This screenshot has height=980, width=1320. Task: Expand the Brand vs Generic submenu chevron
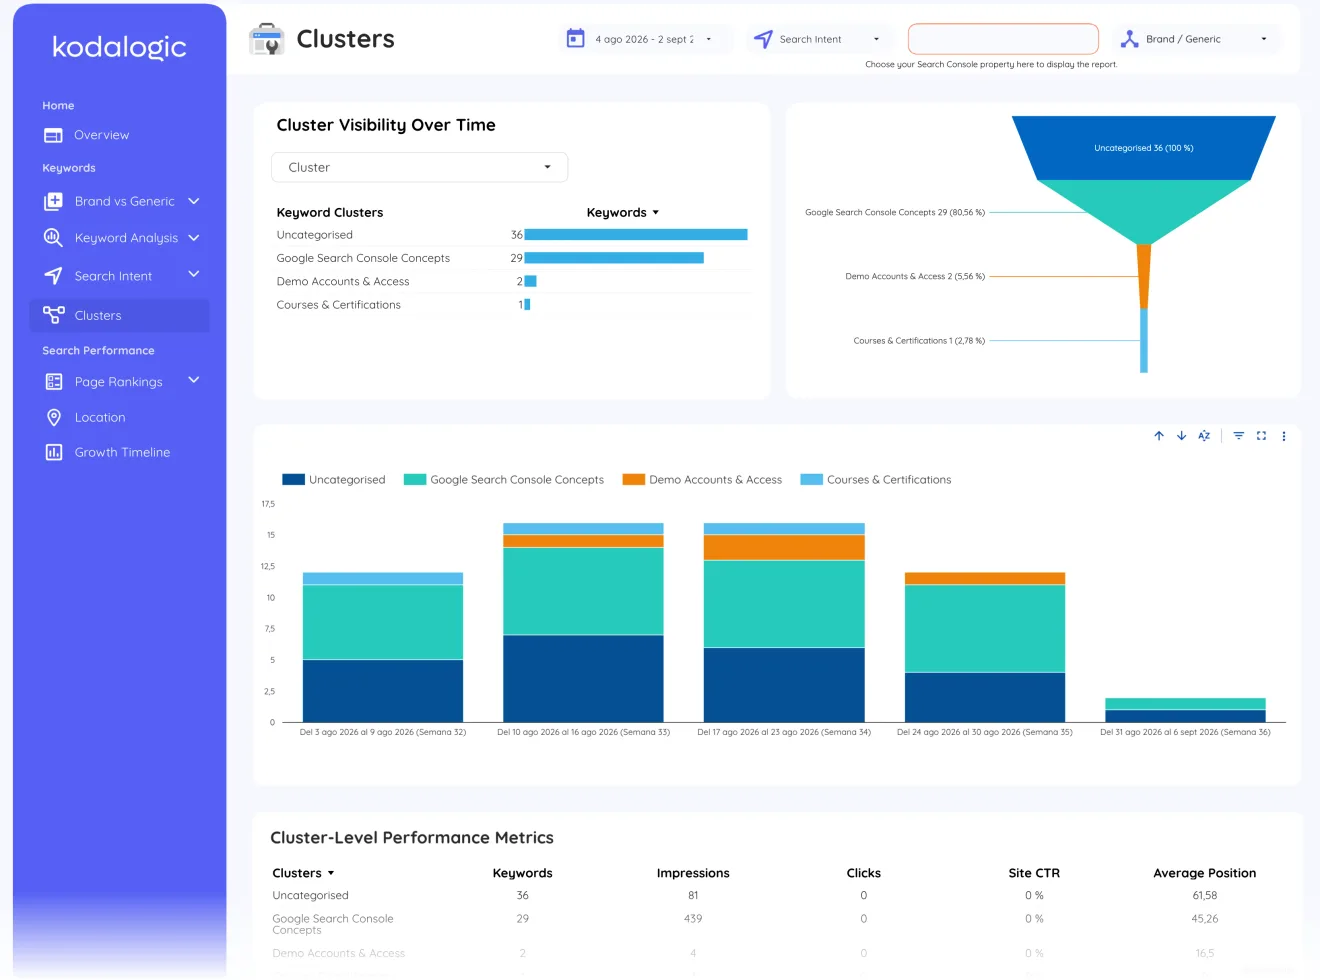[194, 201]
